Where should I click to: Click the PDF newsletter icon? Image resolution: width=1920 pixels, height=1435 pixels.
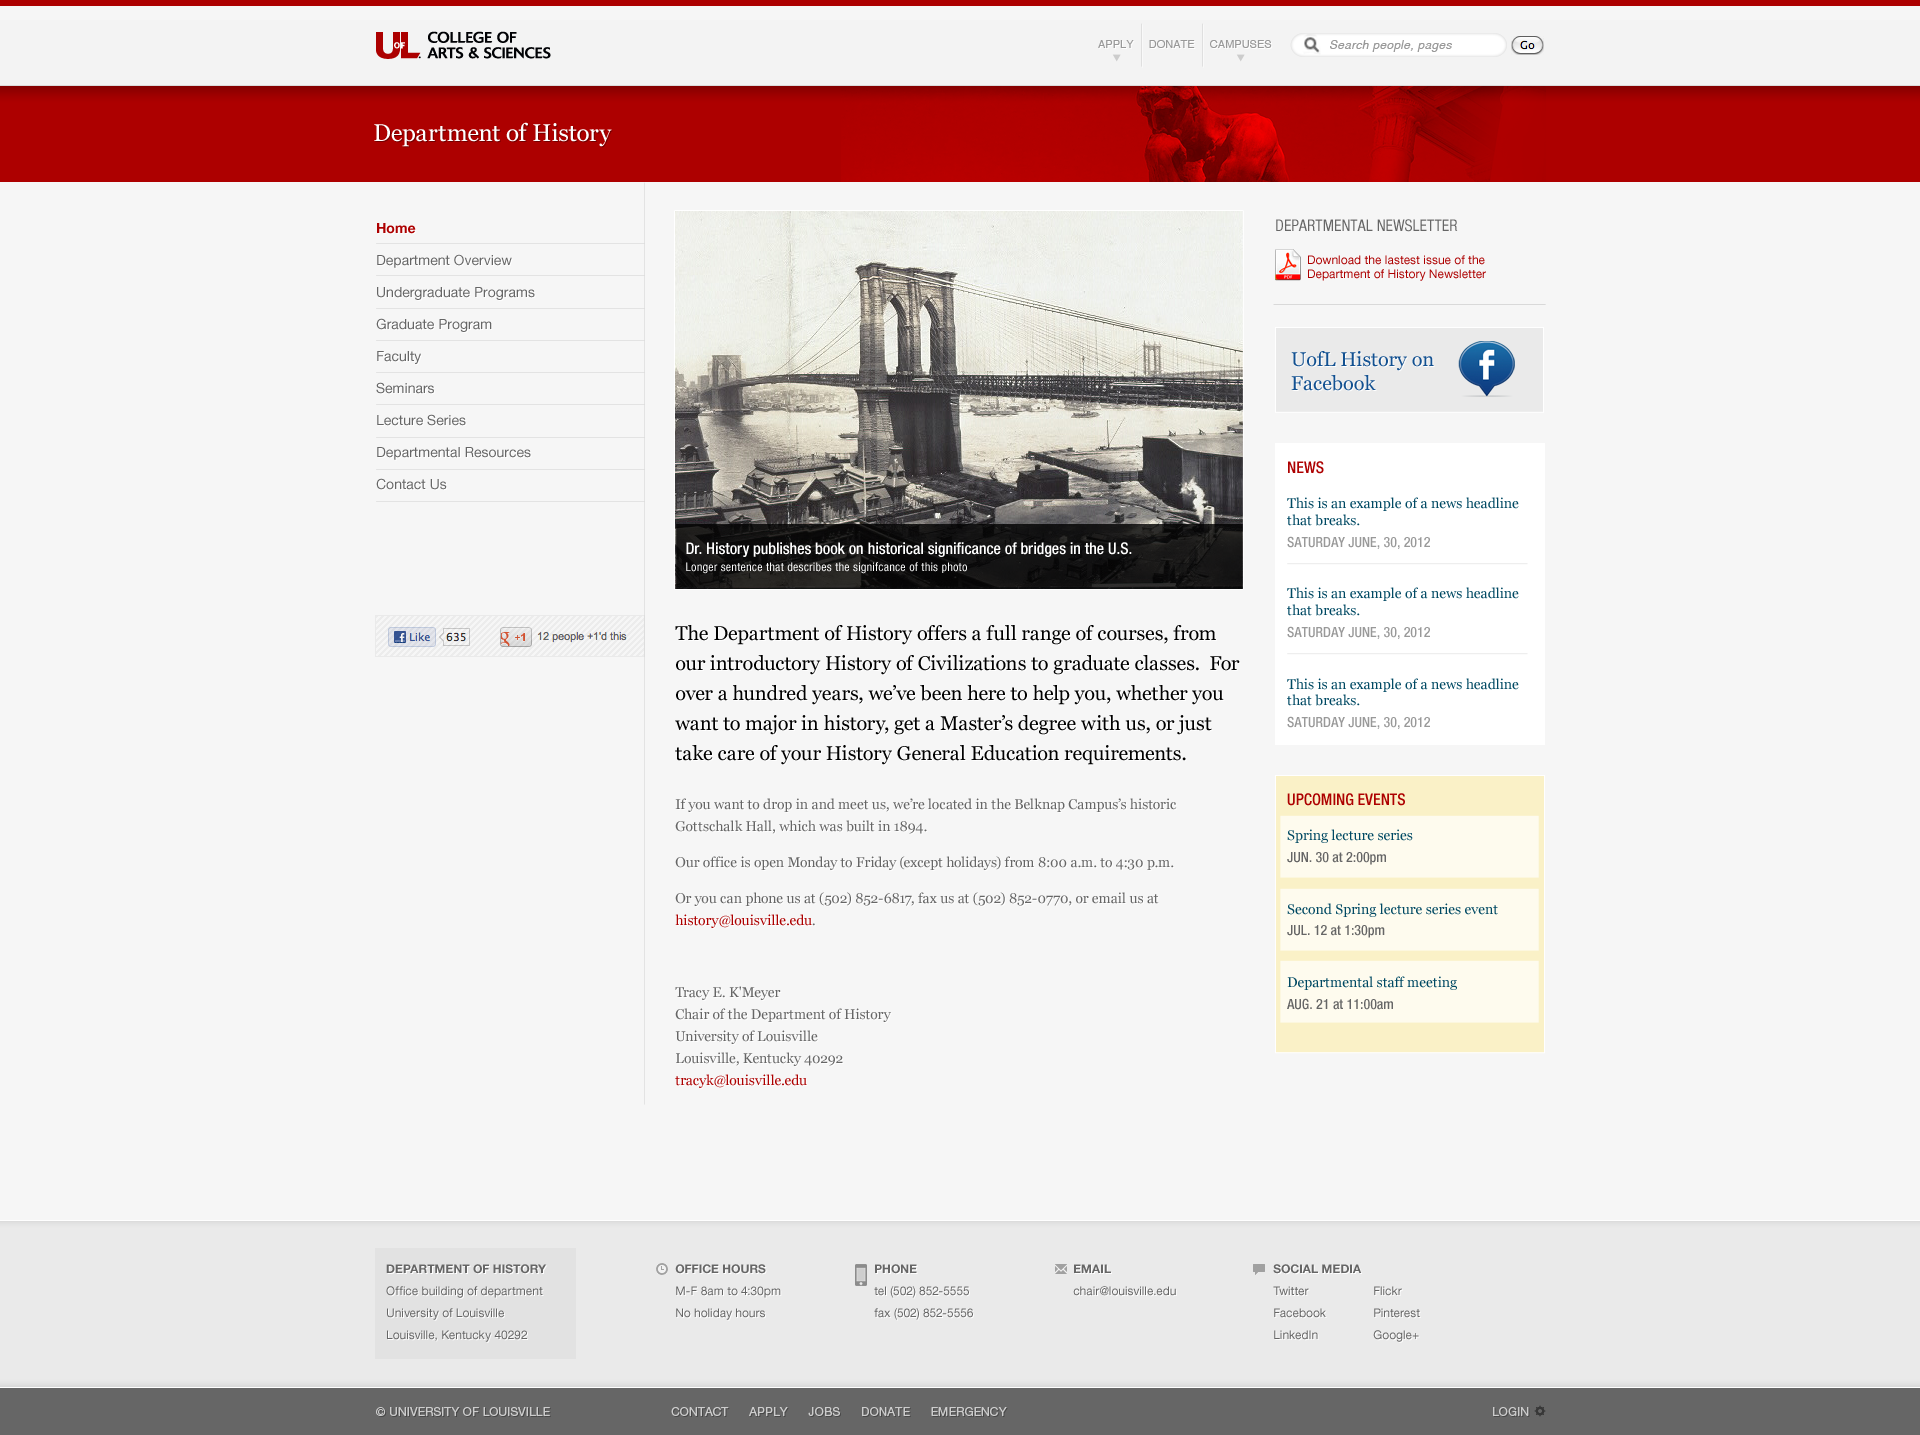click(x=1288, y=265)
